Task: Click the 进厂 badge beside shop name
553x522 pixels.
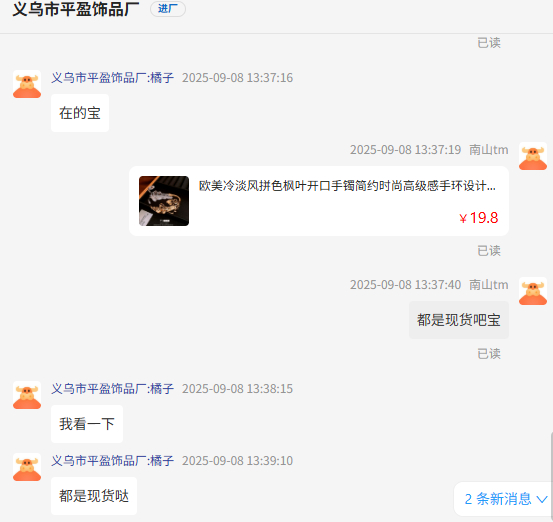Action: pyautogui.click(x=168, y=9)
